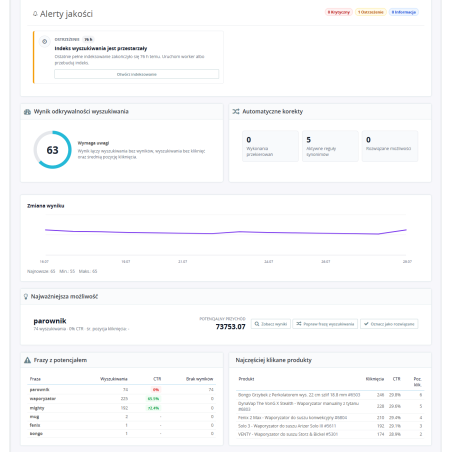Mark parownik opportunity as resolved
Viewport: 452px width, 452px height.
click(389, 324)
